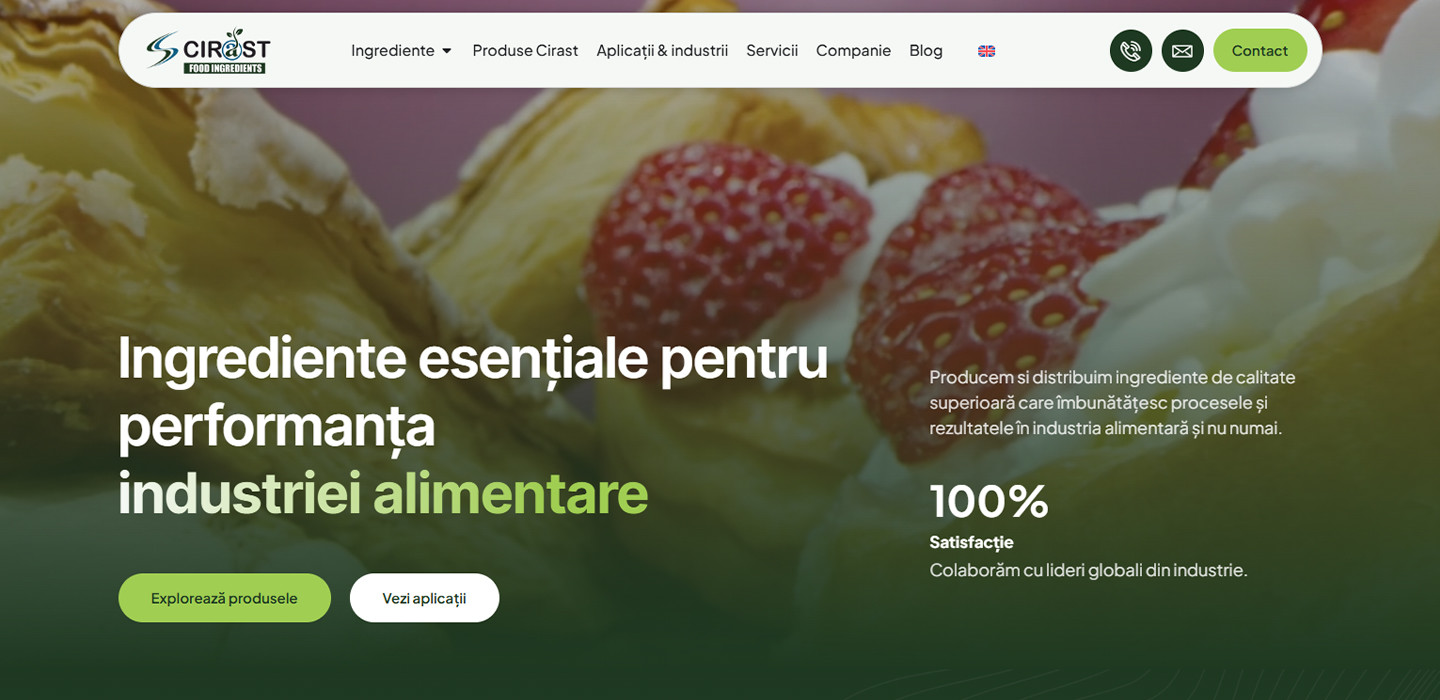Click the headline 'Ingrediente esențiale pentru'
This screenshot has width=1440, height=700.
473,357
